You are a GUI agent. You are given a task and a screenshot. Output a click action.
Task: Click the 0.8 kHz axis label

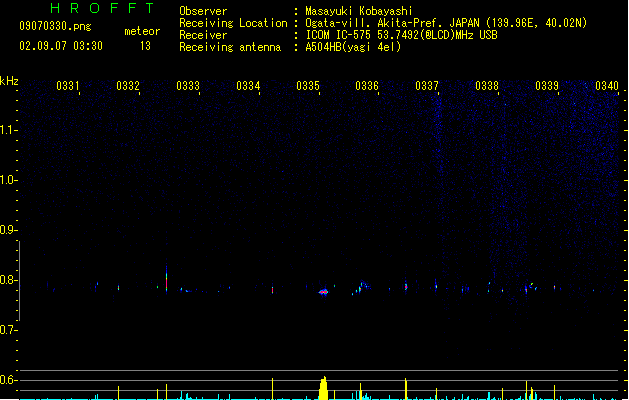tap(8, 280)
